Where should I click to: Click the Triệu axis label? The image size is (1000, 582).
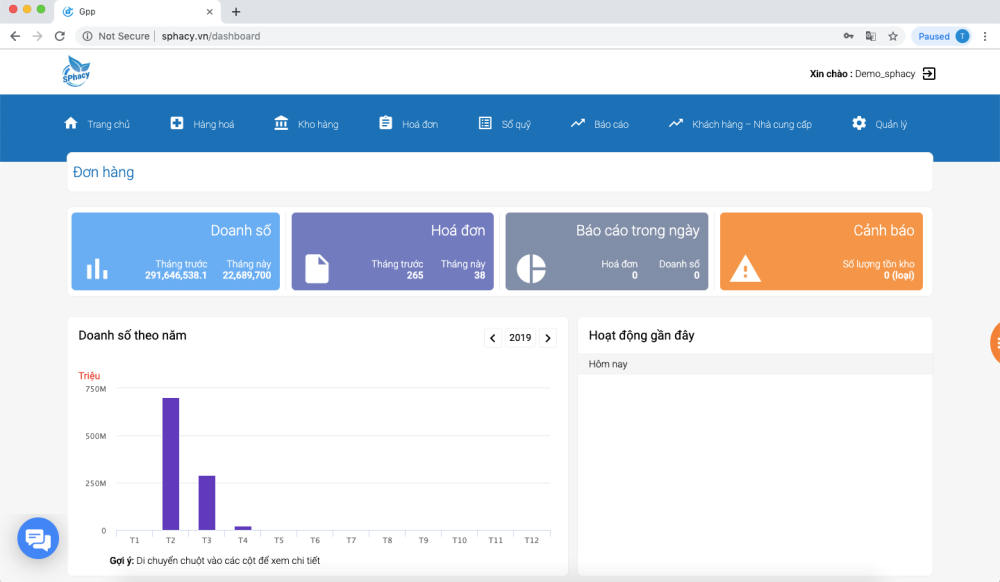tap(89, 375)
